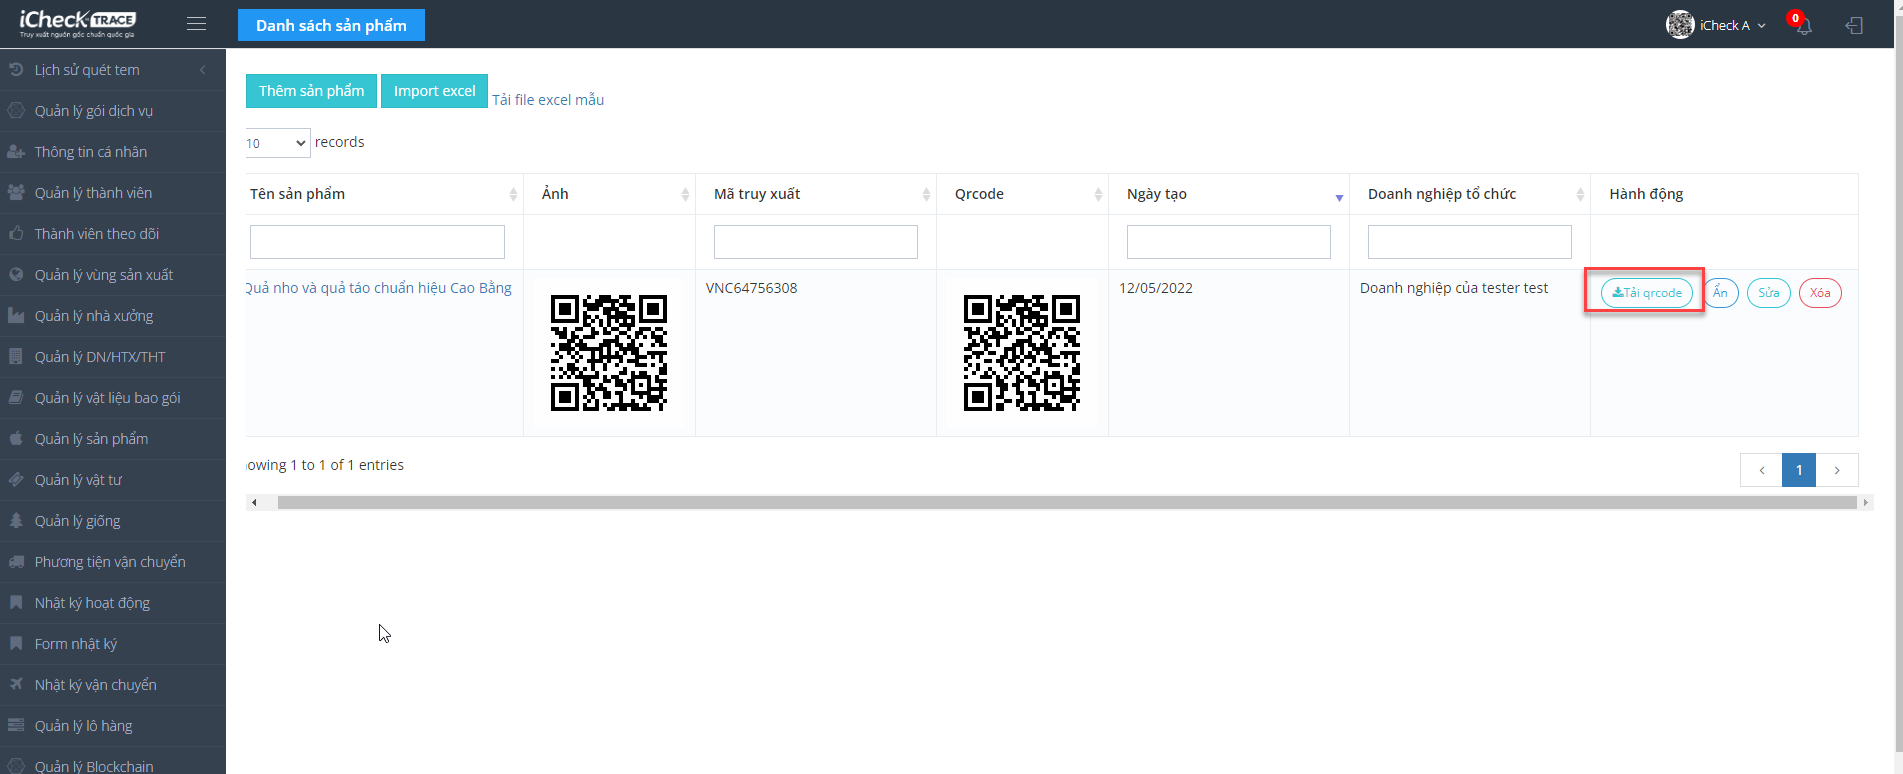Open Quản lý Blockchain menu item
This screenshot has width=1903, height=774.
(x=113, y=763)
